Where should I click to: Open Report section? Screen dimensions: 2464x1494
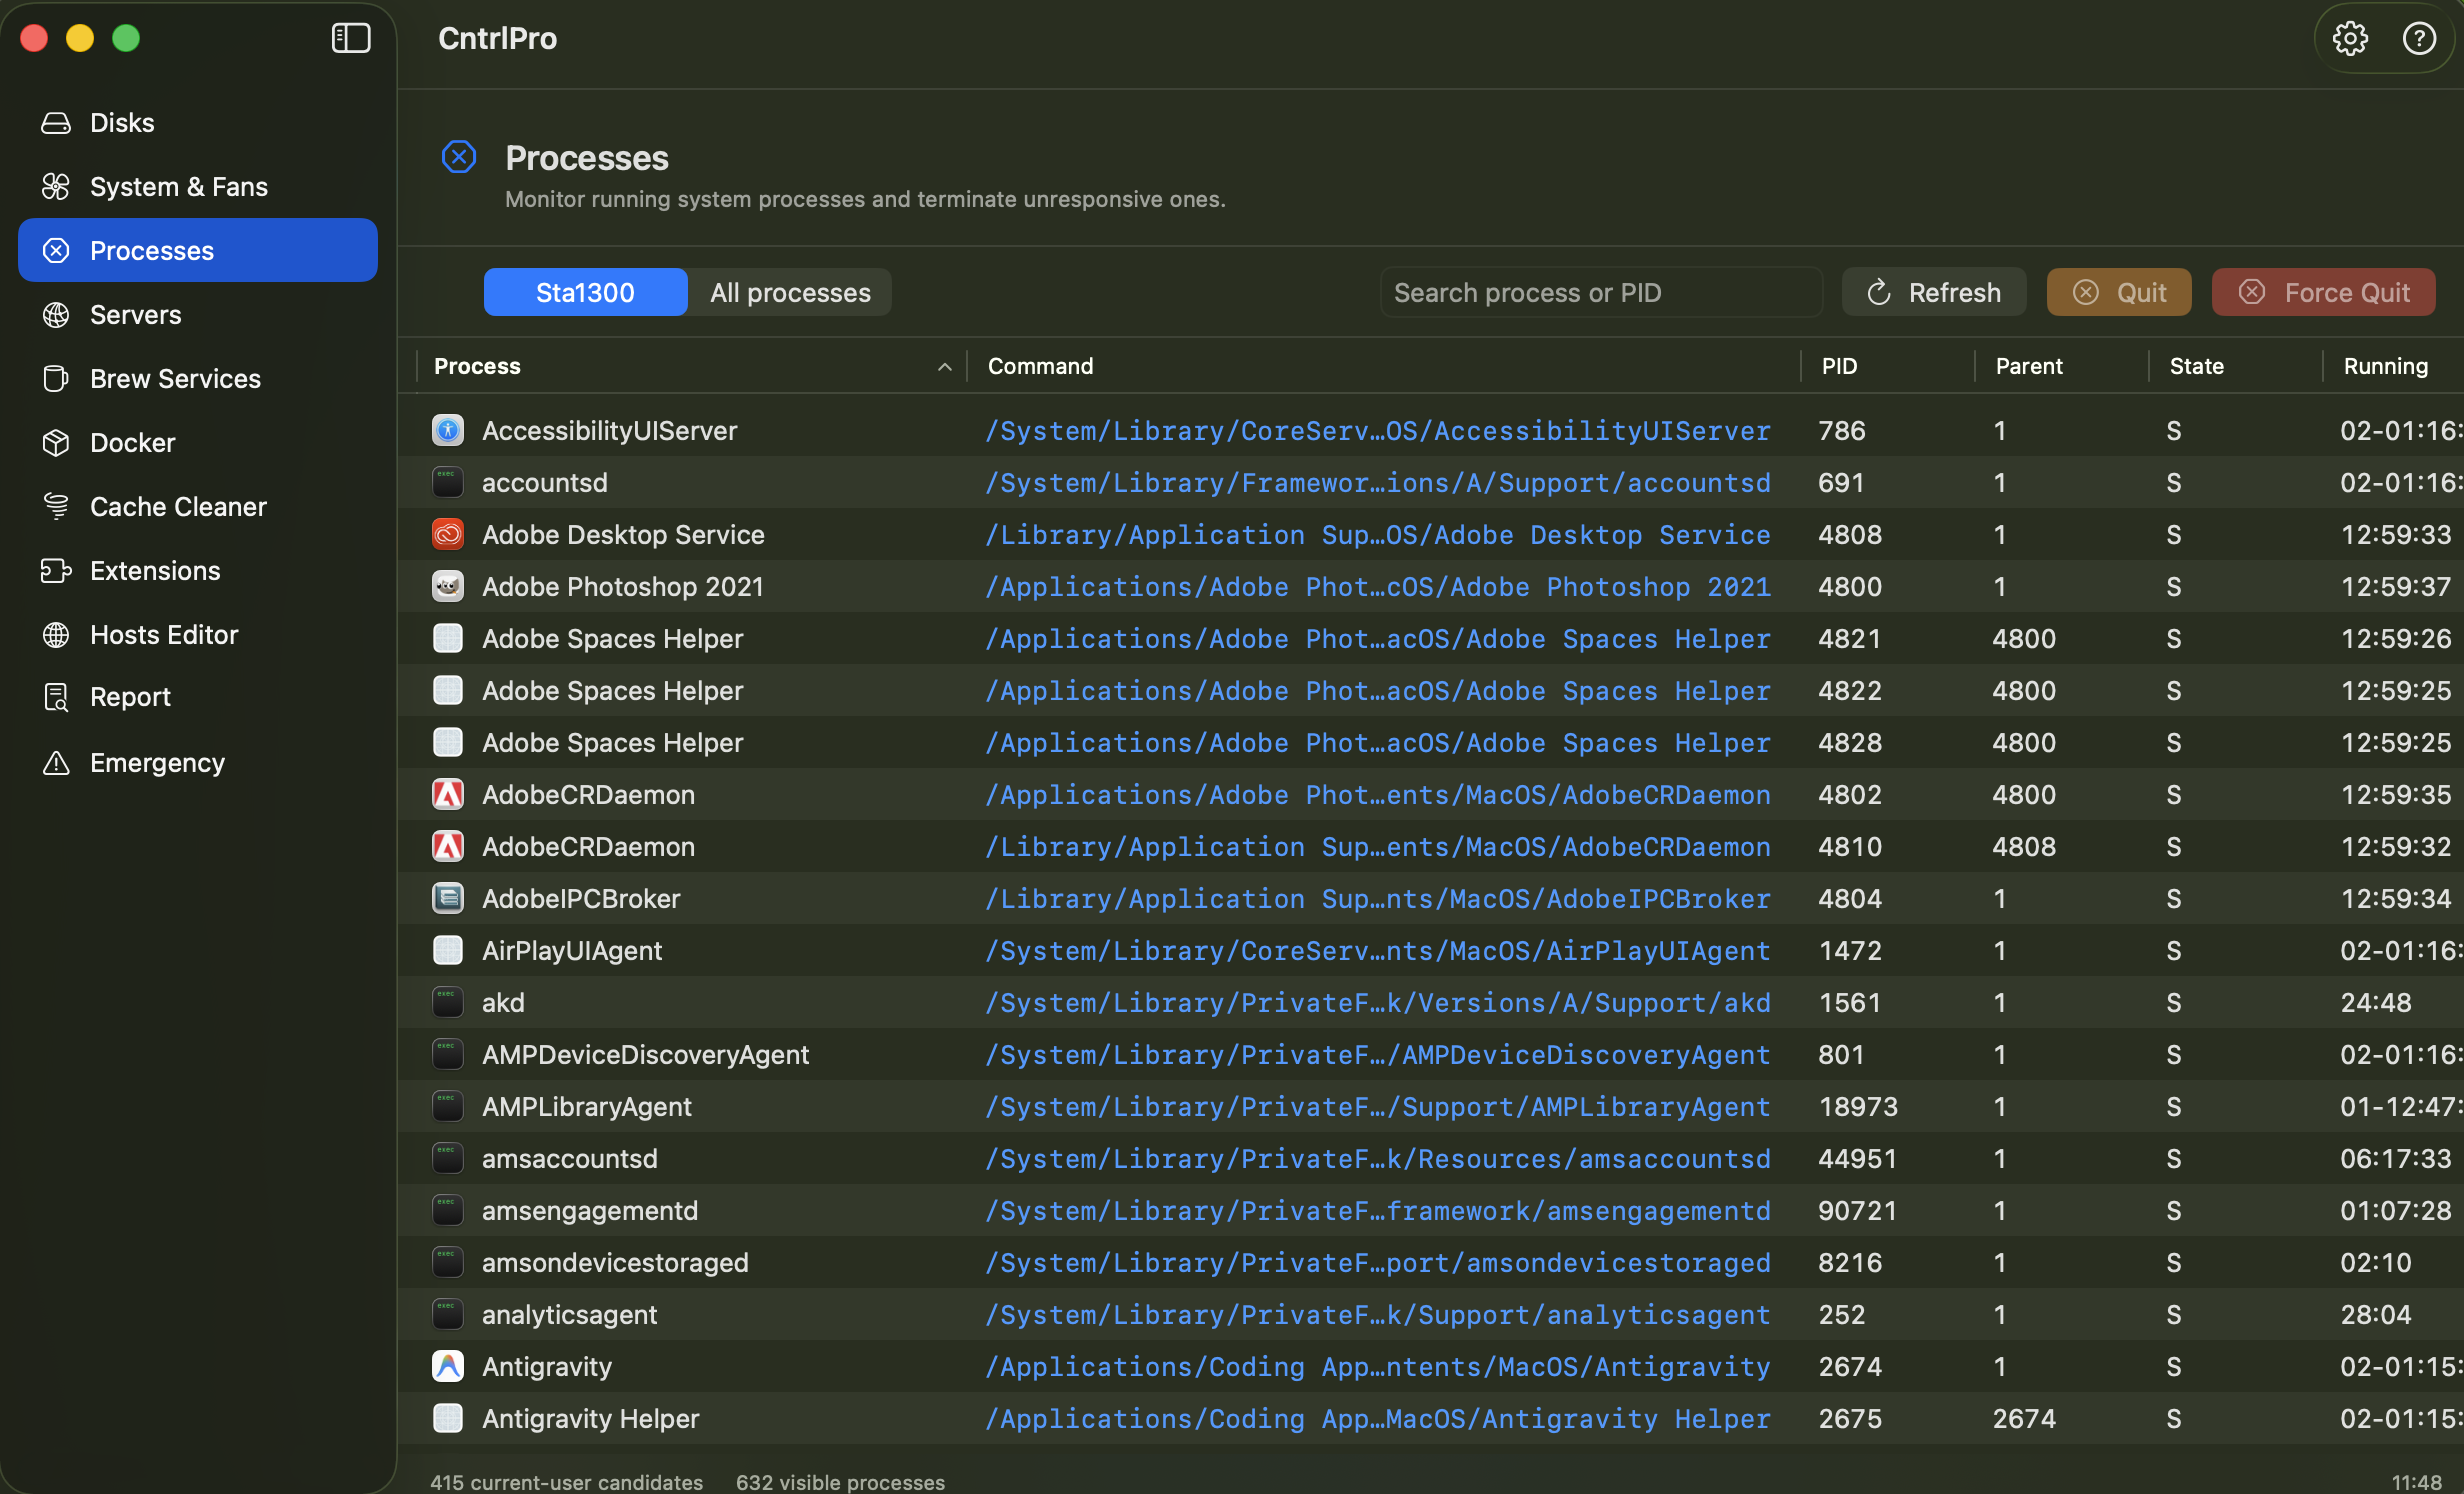click(x=197, y=697)
